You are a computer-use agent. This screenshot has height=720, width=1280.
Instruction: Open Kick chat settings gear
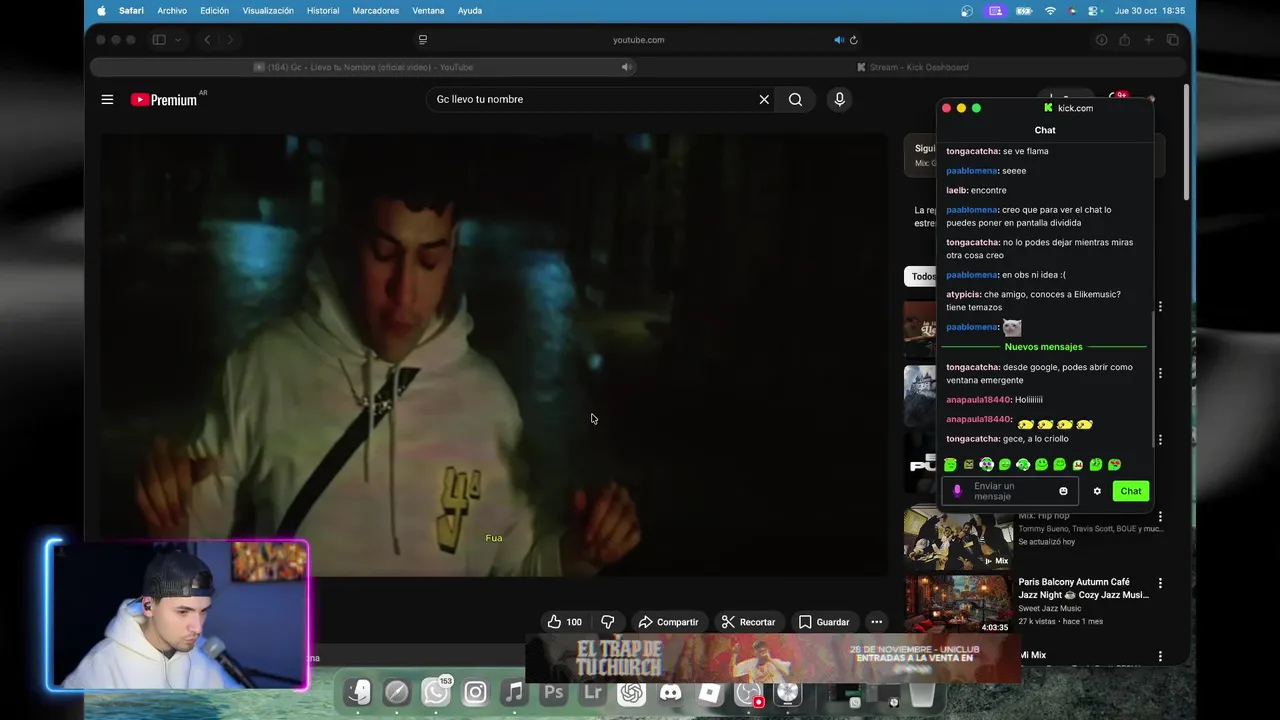point(1097,491)
